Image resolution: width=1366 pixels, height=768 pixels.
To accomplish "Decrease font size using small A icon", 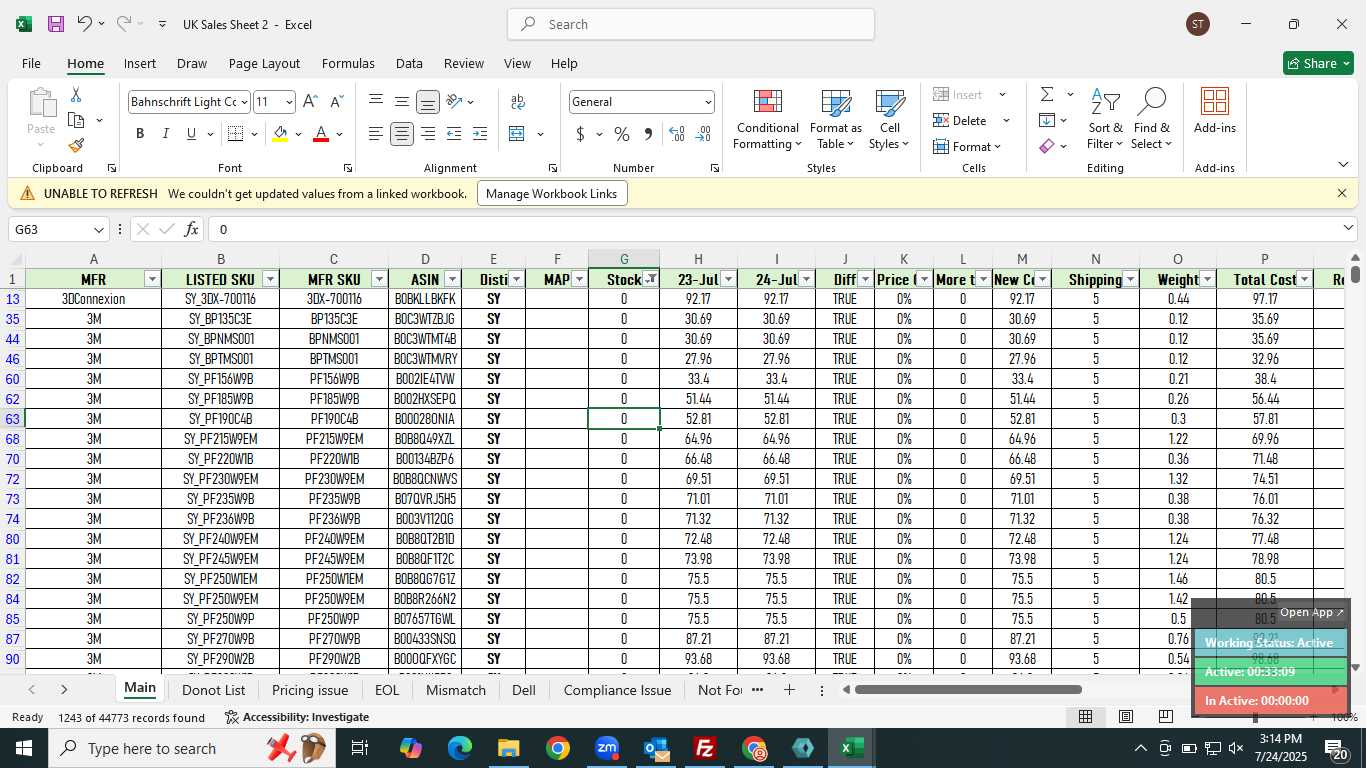I will [x=336, y=102].
